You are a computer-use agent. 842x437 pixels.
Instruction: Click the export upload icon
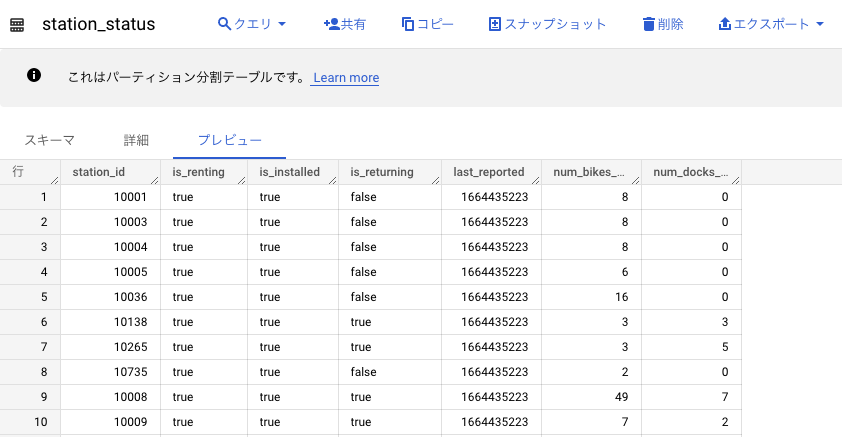(725, 24)
